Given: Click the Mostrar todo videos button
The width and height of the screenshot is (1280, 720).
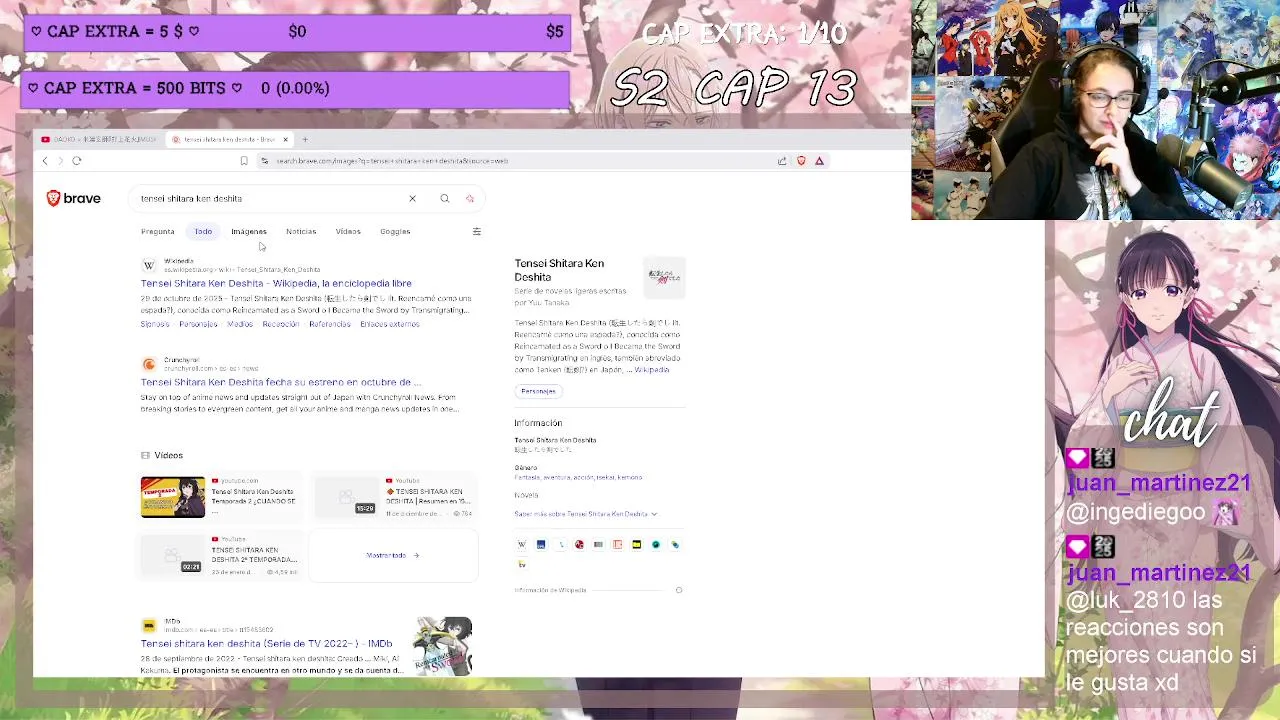Looking at the screenshot, I should point(393,555).
